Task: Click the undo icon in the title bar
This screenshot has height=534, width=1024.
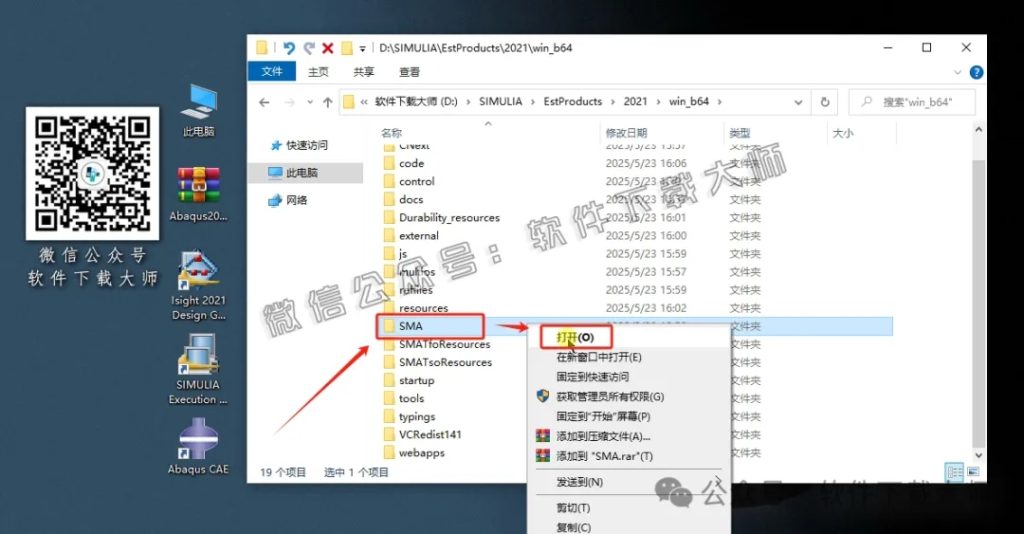Action: 289,48
